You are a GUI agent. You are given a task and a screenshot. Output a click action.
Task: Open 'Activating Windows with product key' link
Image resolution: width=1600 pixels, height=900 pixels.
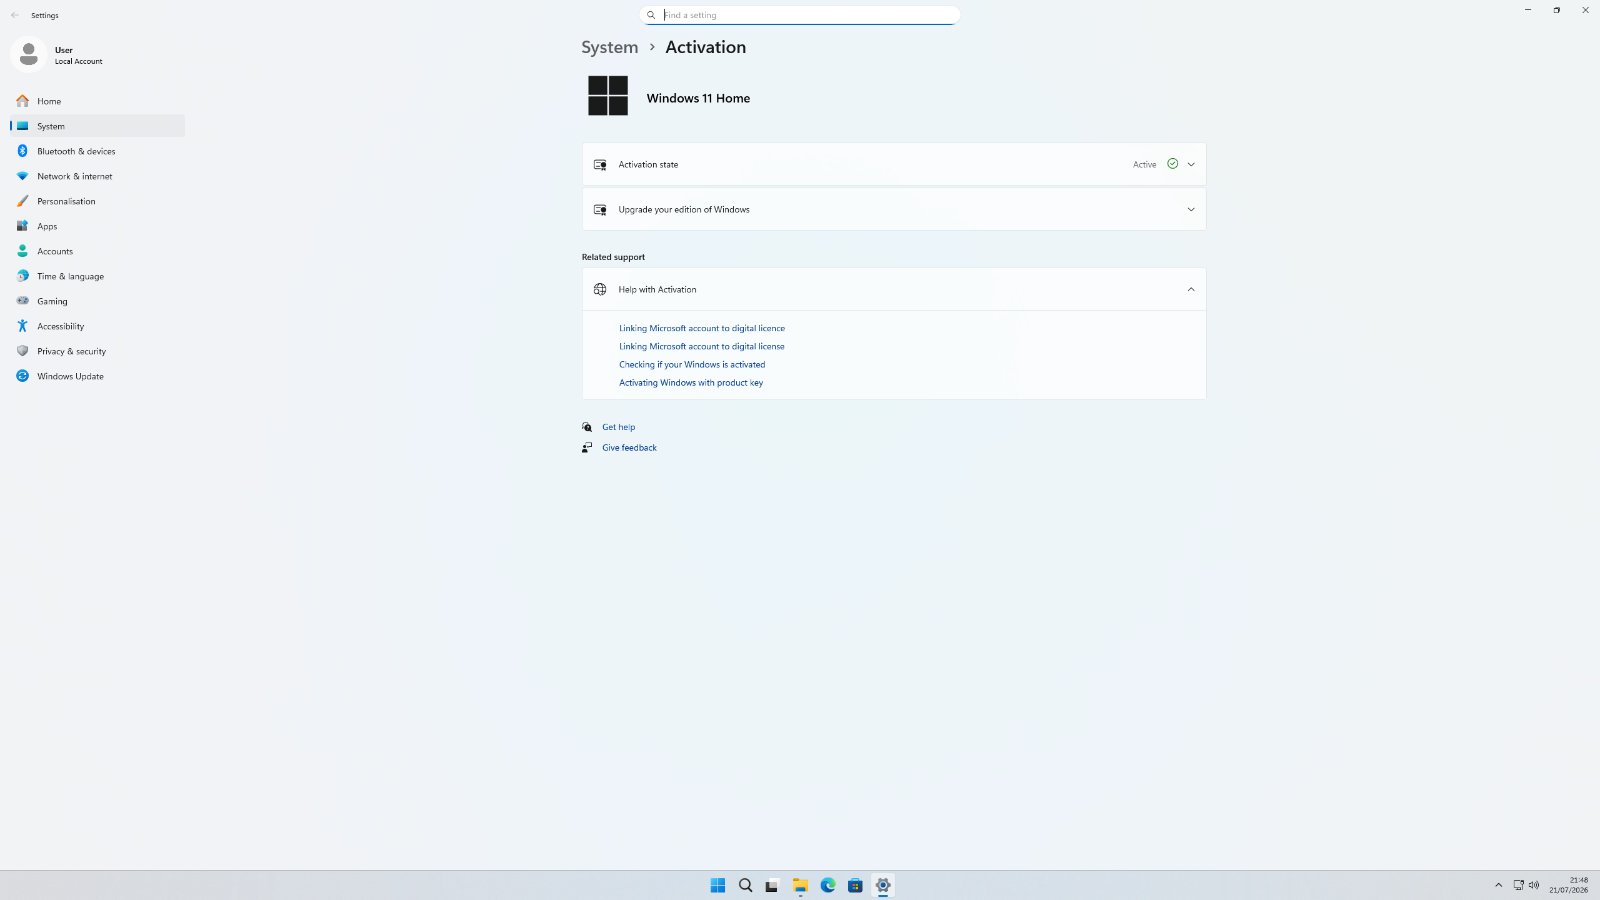pos(691,382)
